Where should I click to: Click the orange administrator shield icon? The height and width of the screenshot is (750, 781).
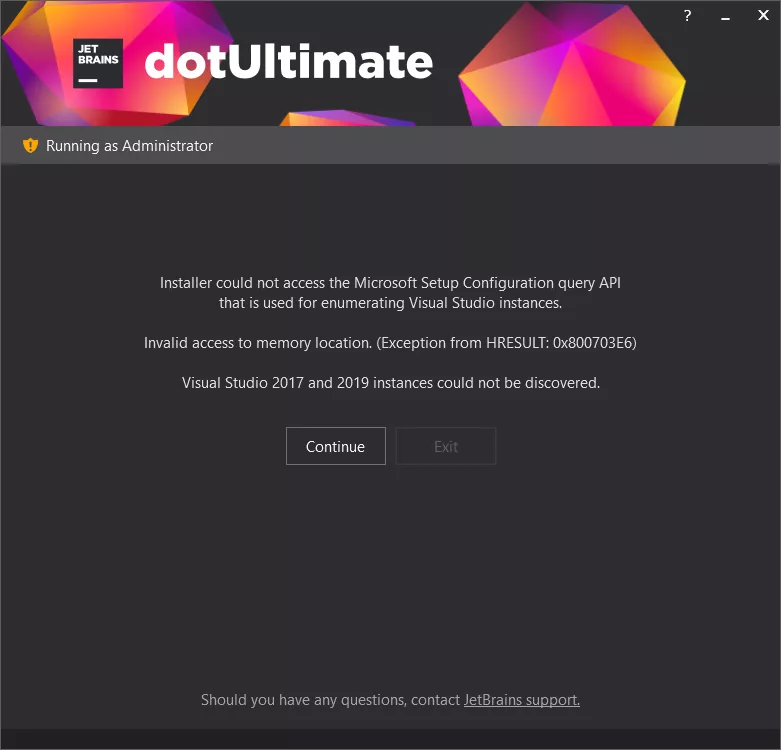pyautogui.click(x=30, y=145)
